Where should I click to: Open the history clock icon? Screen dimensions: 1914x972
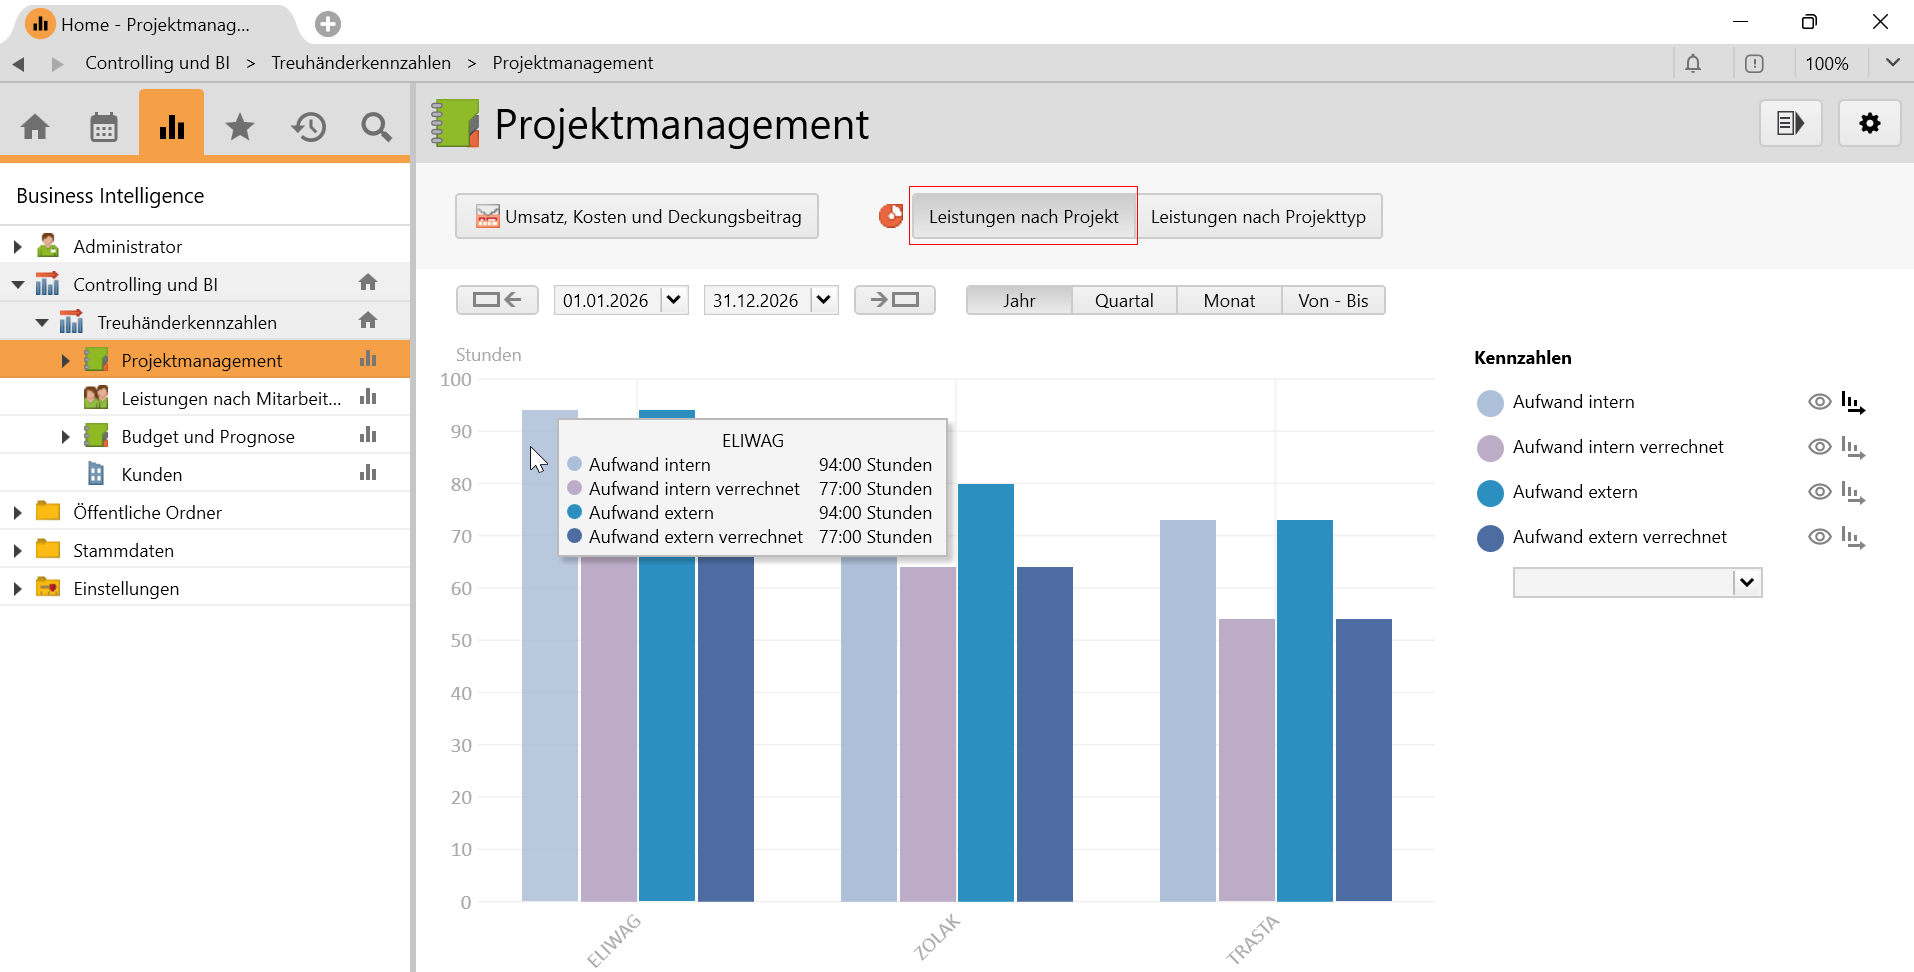[309, 127]
